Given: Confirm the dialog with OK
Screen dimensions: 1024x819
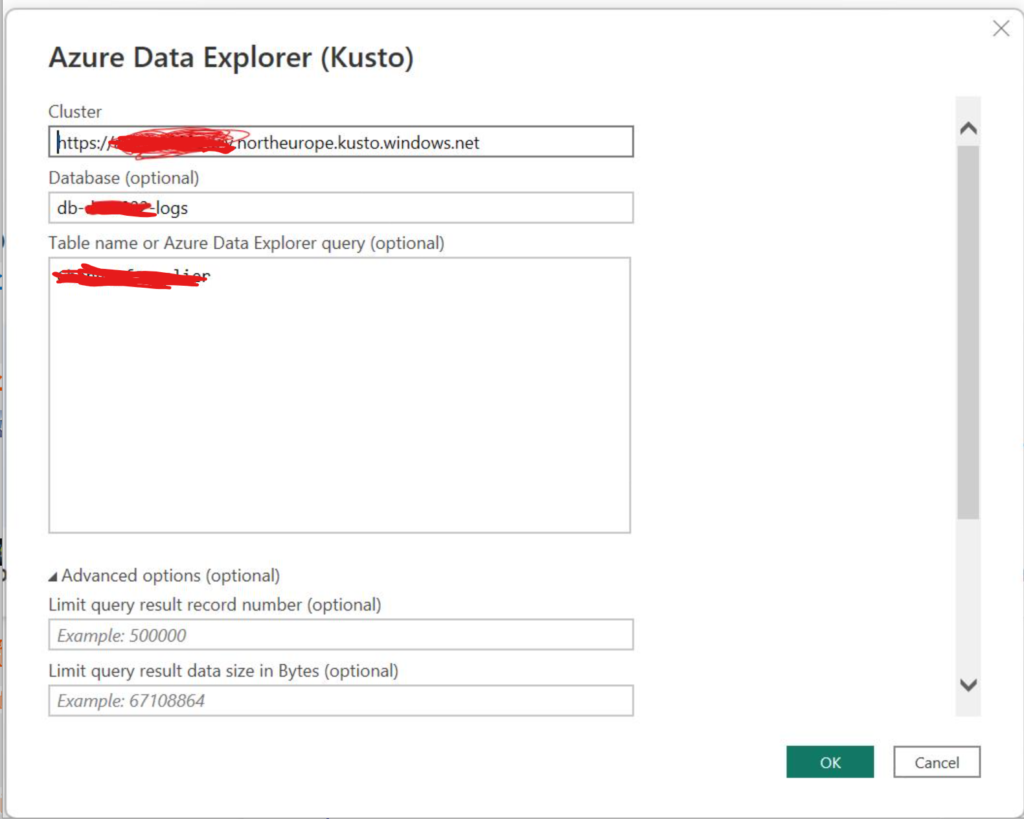Looking at the screenshot, I should click(x=830, y=762).
